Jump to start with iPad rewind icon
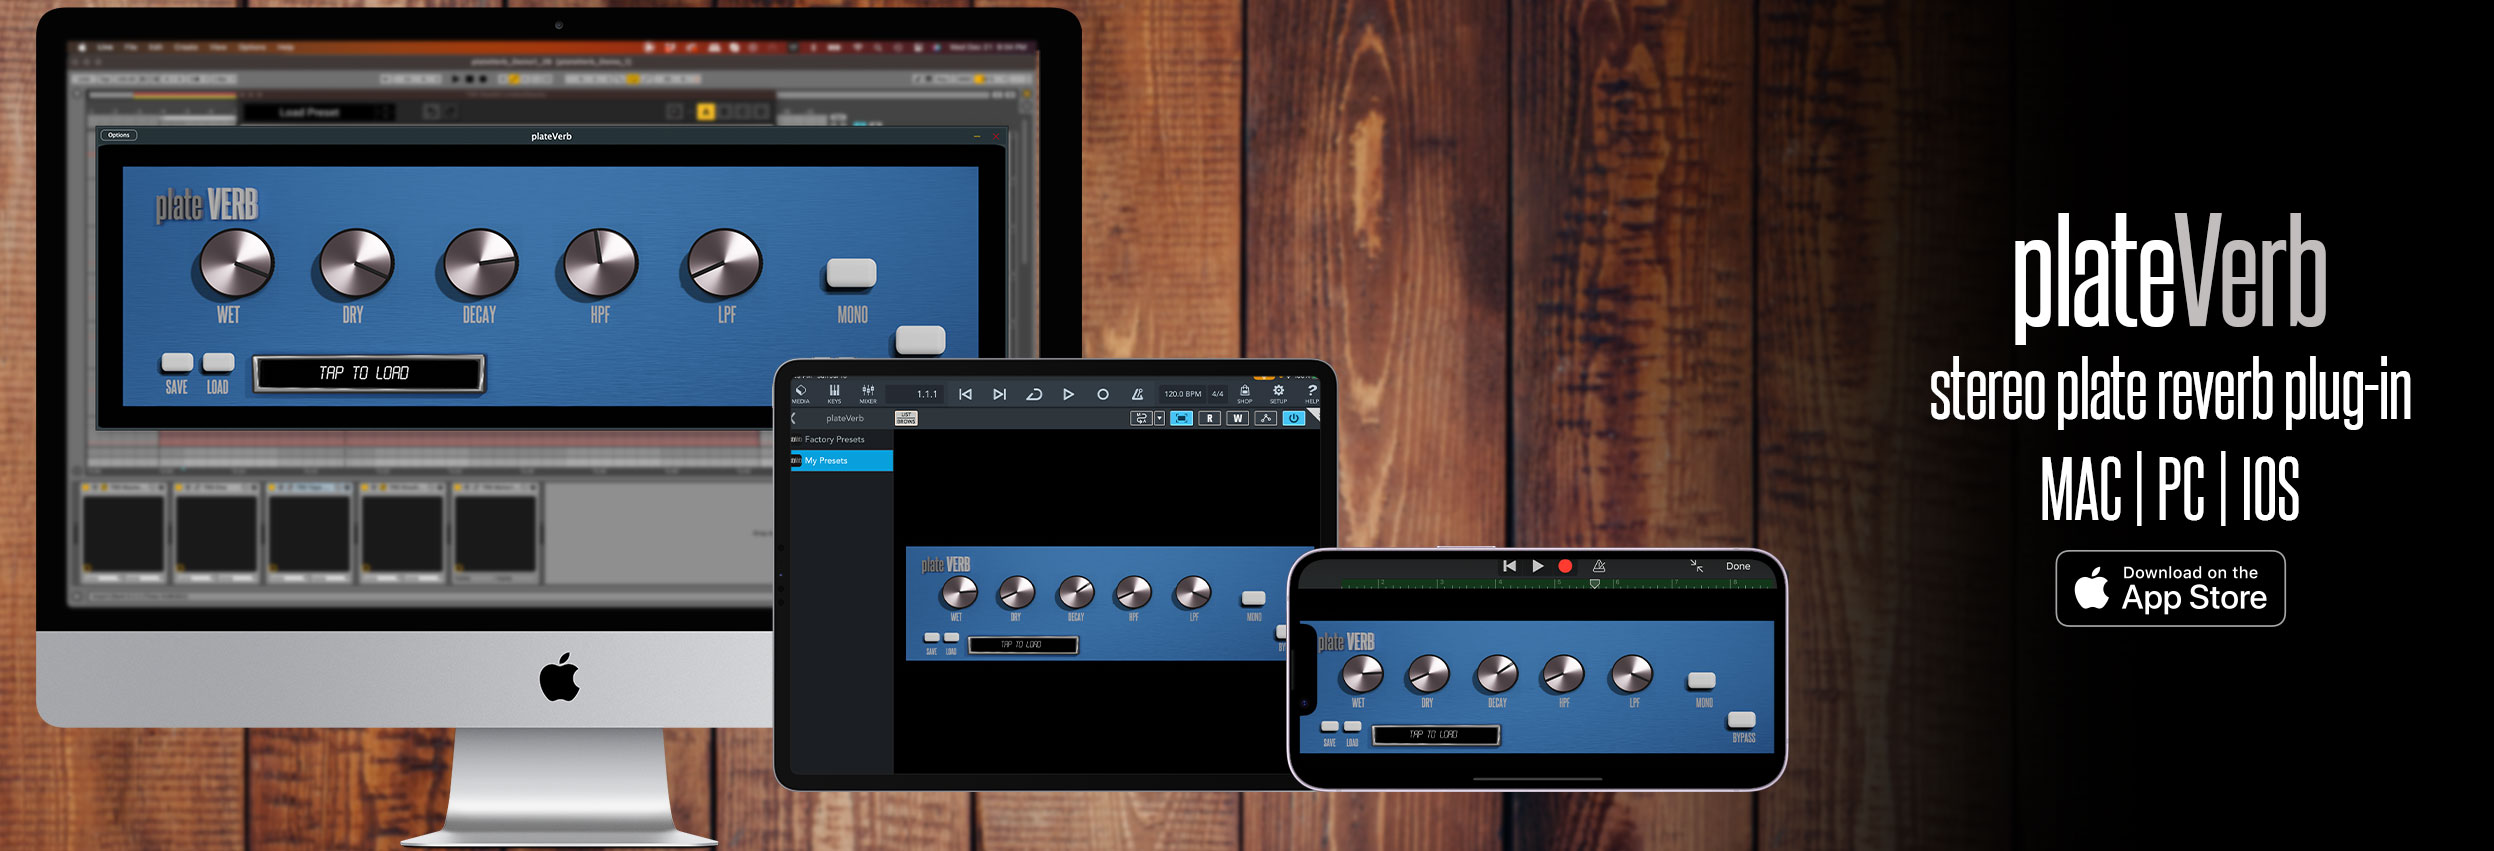 (965, 394)
